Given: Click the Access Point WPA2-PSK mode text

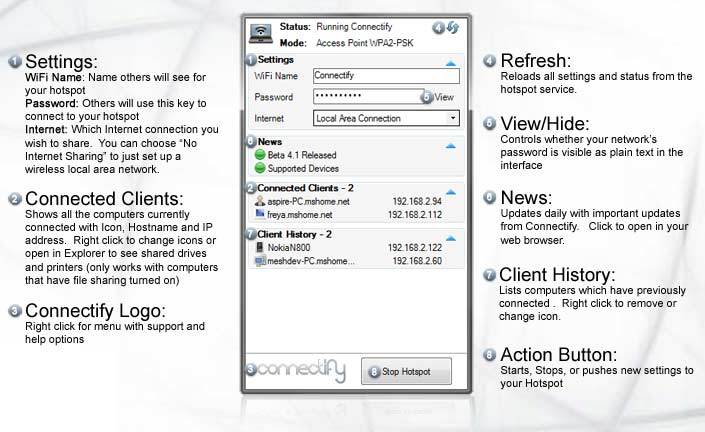Looking at the screenshot, I should [x=365, y=43].
